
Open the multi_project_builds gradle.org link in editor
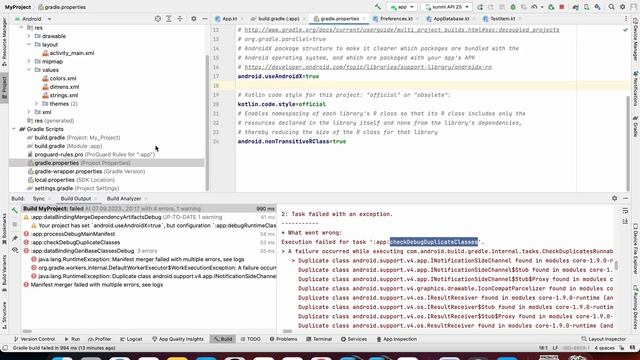(402, 30)
